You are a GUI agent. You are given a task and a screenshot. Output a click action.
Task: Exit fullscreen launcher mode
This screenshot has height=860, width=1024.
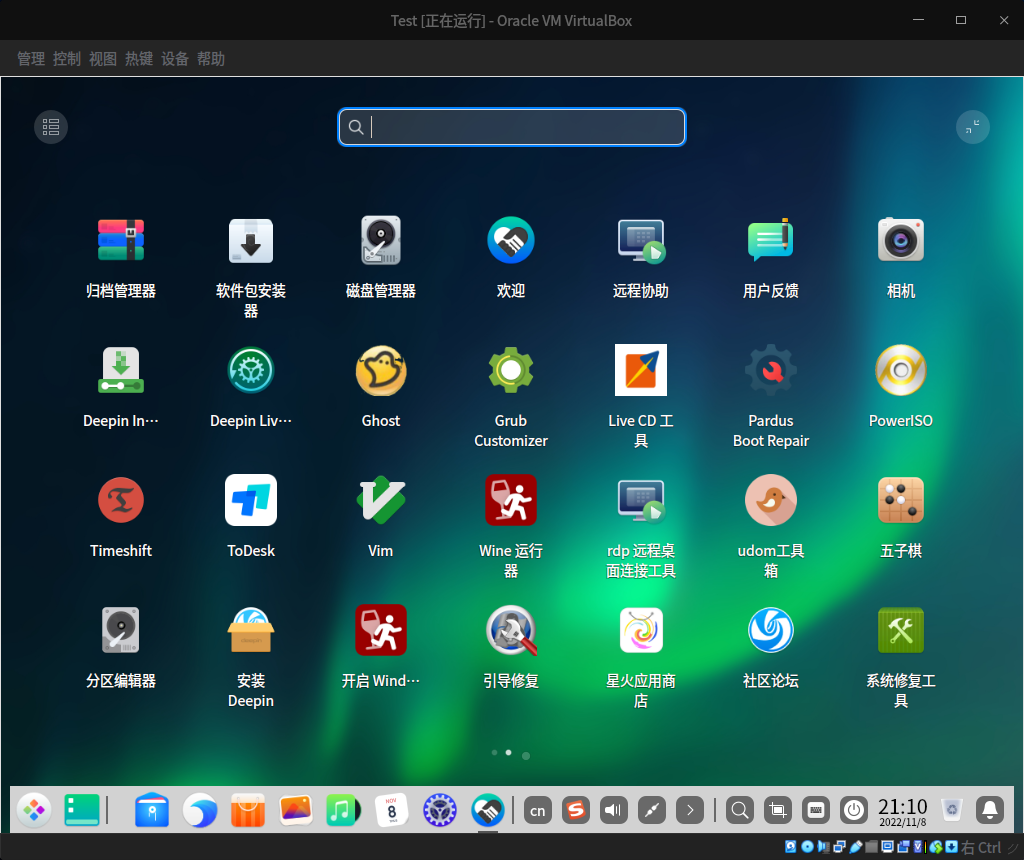(x=972, y=127)
